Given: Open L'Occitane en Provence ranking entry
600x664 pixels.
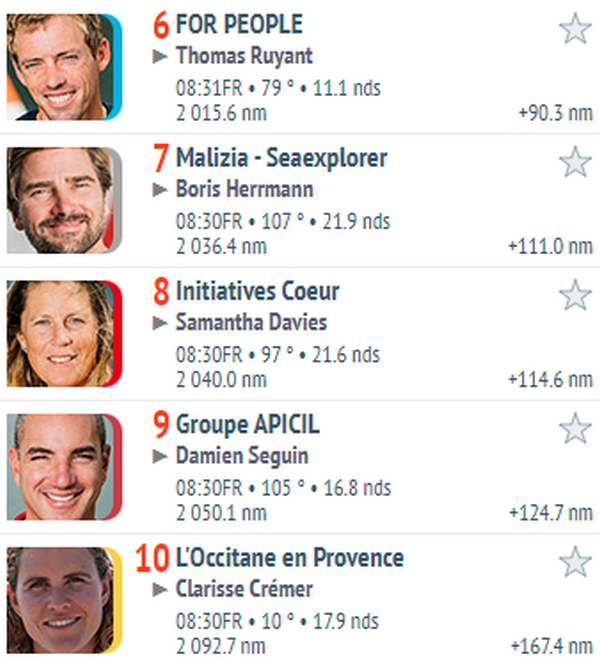Looking at the screenshot, I should pyautogui.click(x=290, y=558).
